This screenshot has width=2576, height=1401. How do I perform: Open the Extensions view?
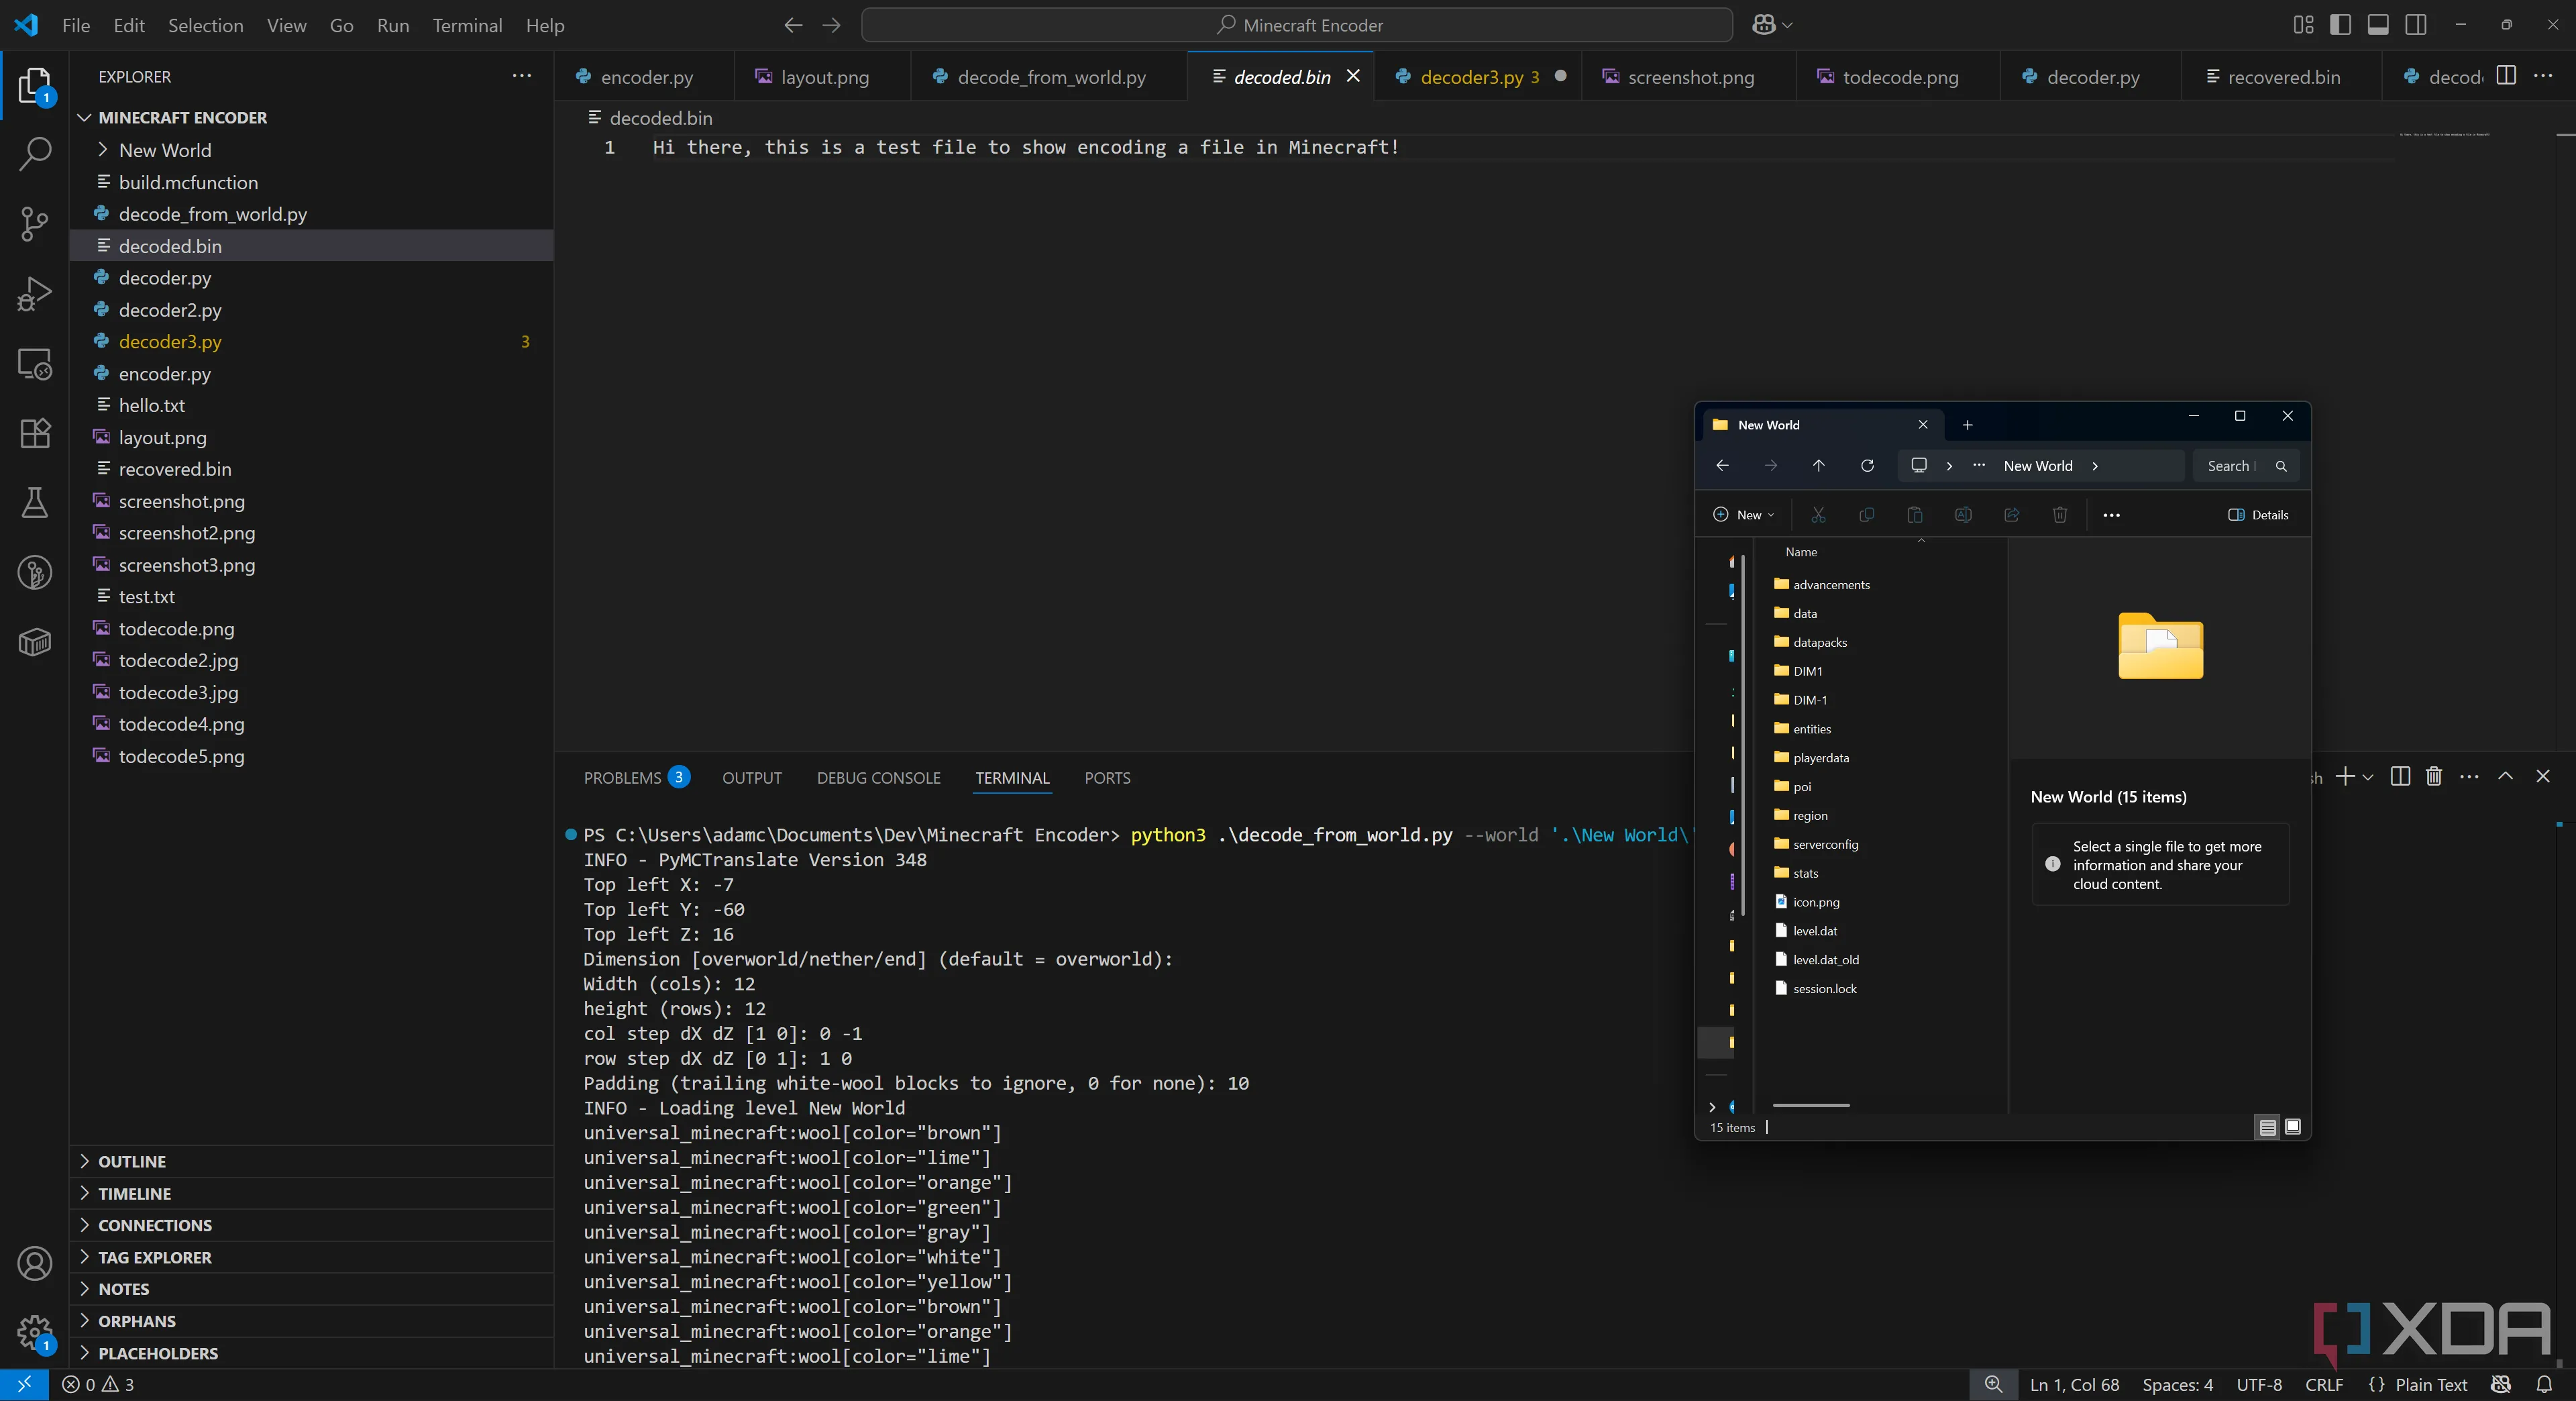point(35,433)
